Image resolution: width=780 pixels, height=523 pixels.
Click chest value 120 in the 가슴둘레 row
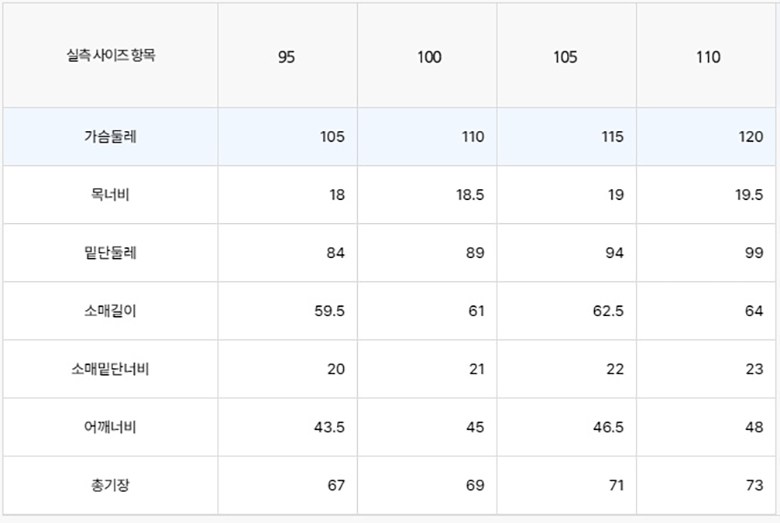pyautogui.click(x=751, y=137)
